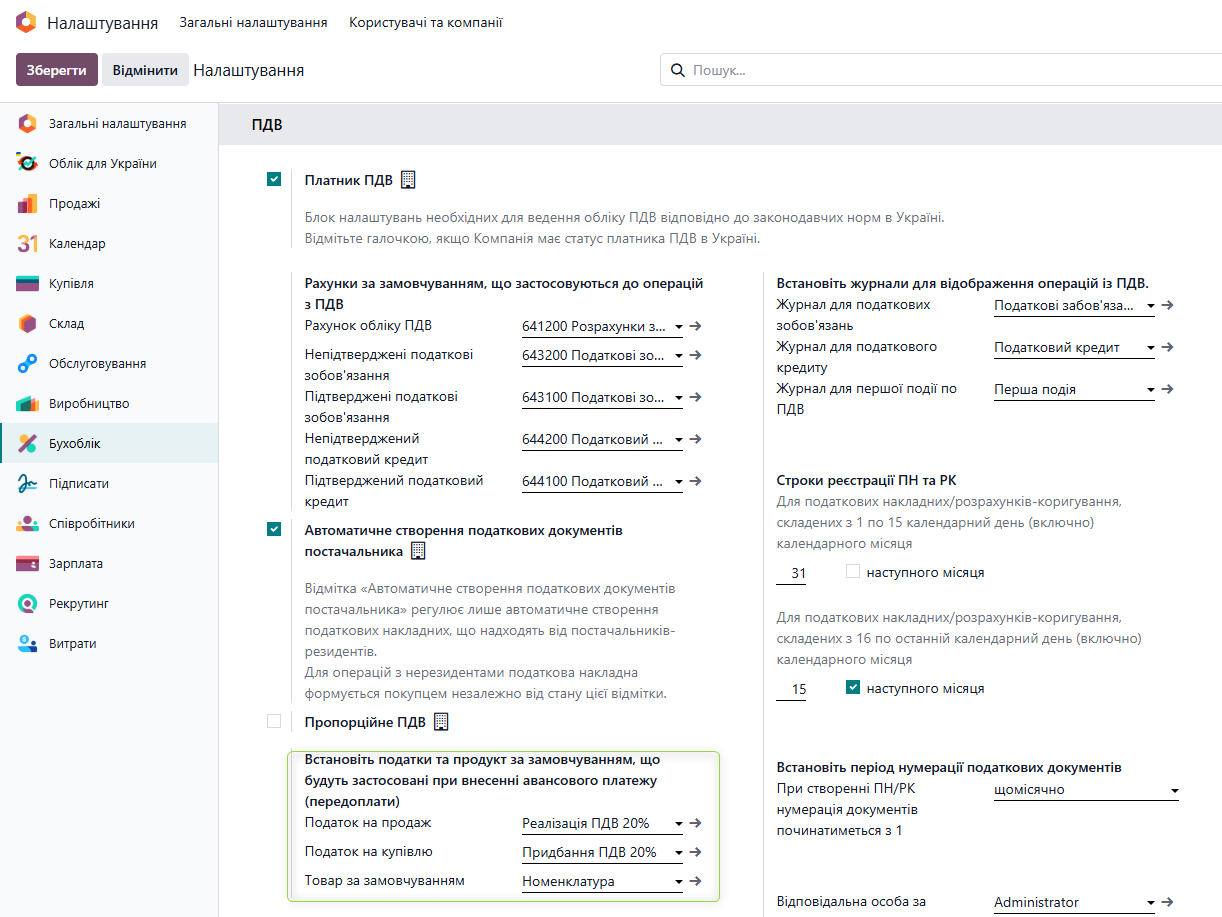Open the Користувачі та компанії menu
The width and height of the screenshot is (1222, 917).
[426, 22]
